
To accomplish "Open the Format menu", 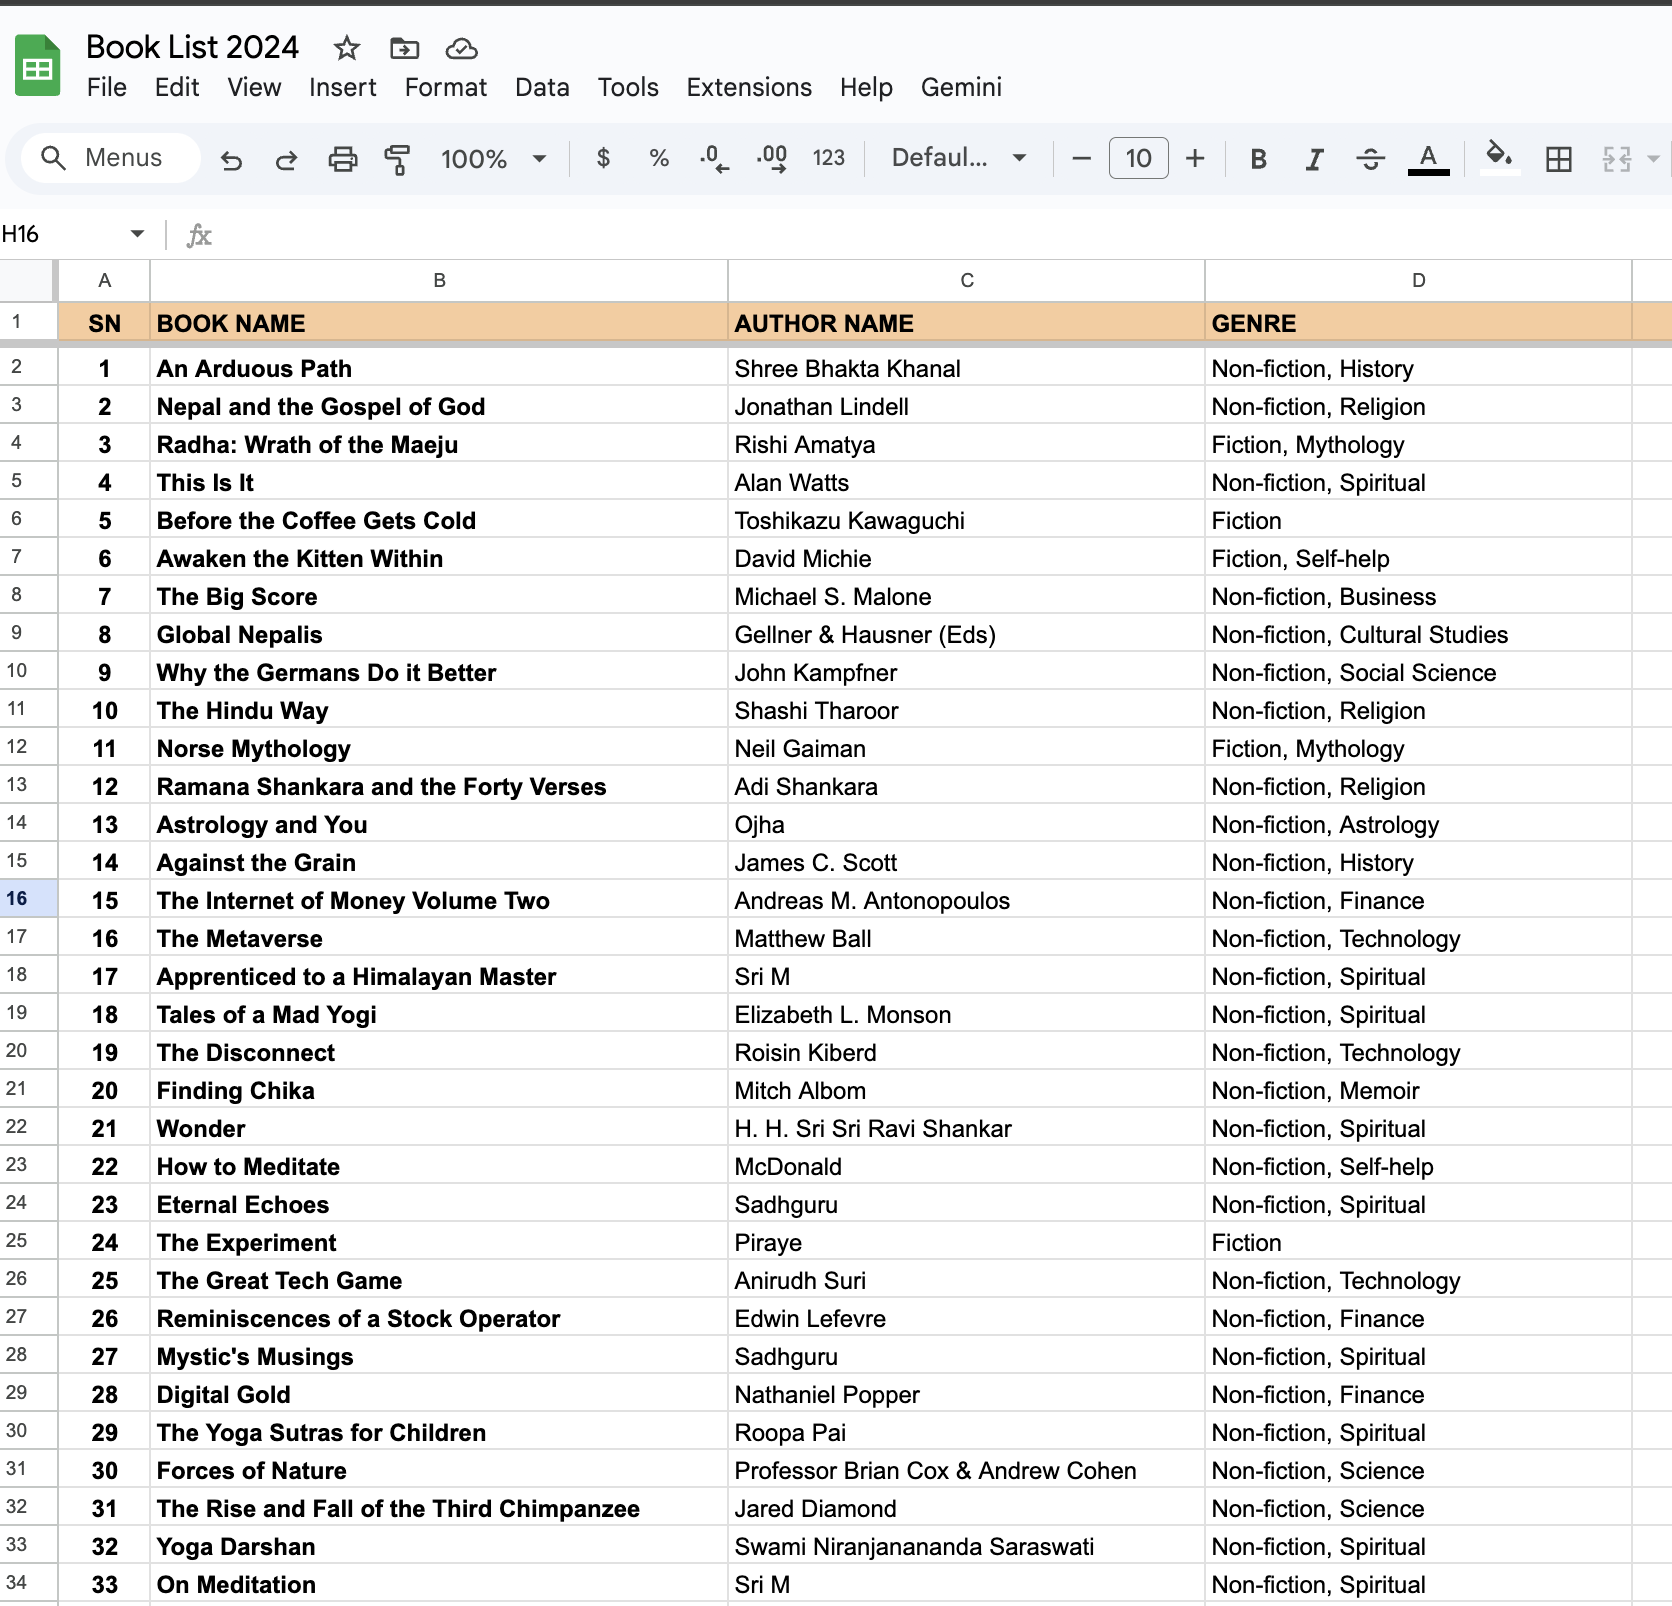I will (x=446, y=87).
